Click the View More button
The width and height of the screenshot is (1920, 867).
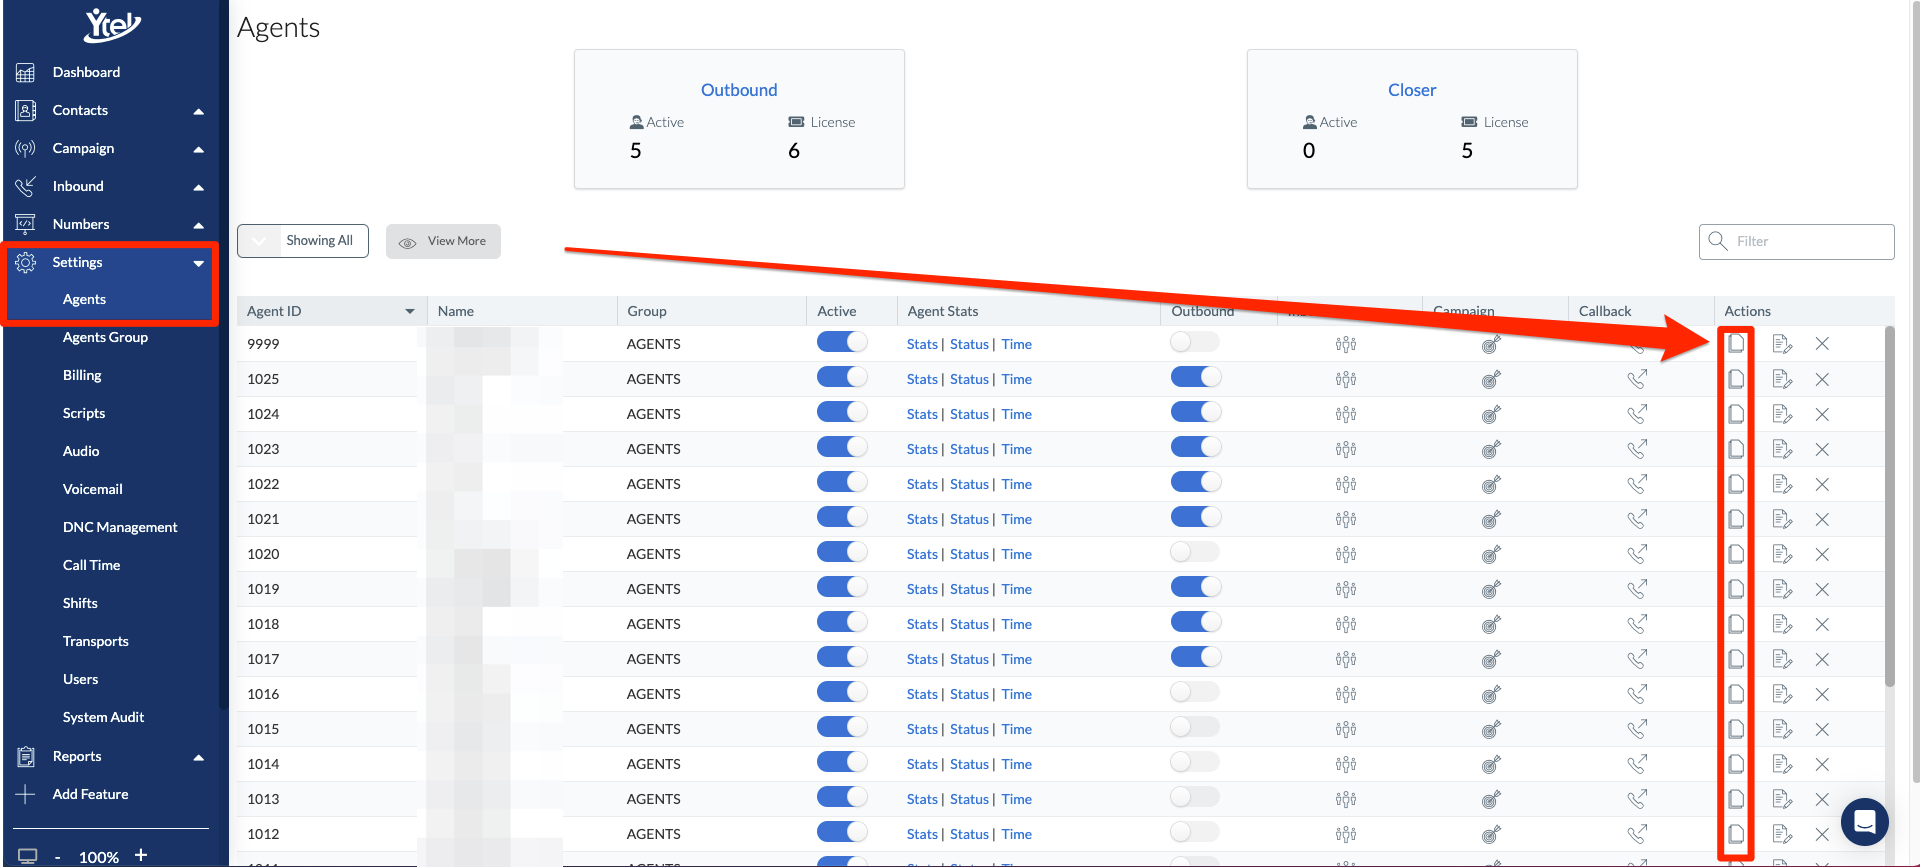[443, 241]
